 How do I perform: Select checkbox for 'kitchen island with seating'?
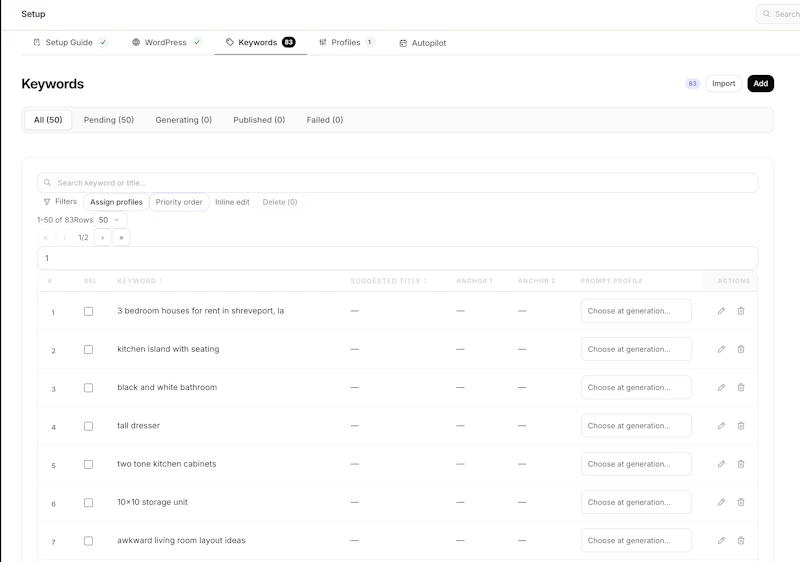tap(88, 349)
